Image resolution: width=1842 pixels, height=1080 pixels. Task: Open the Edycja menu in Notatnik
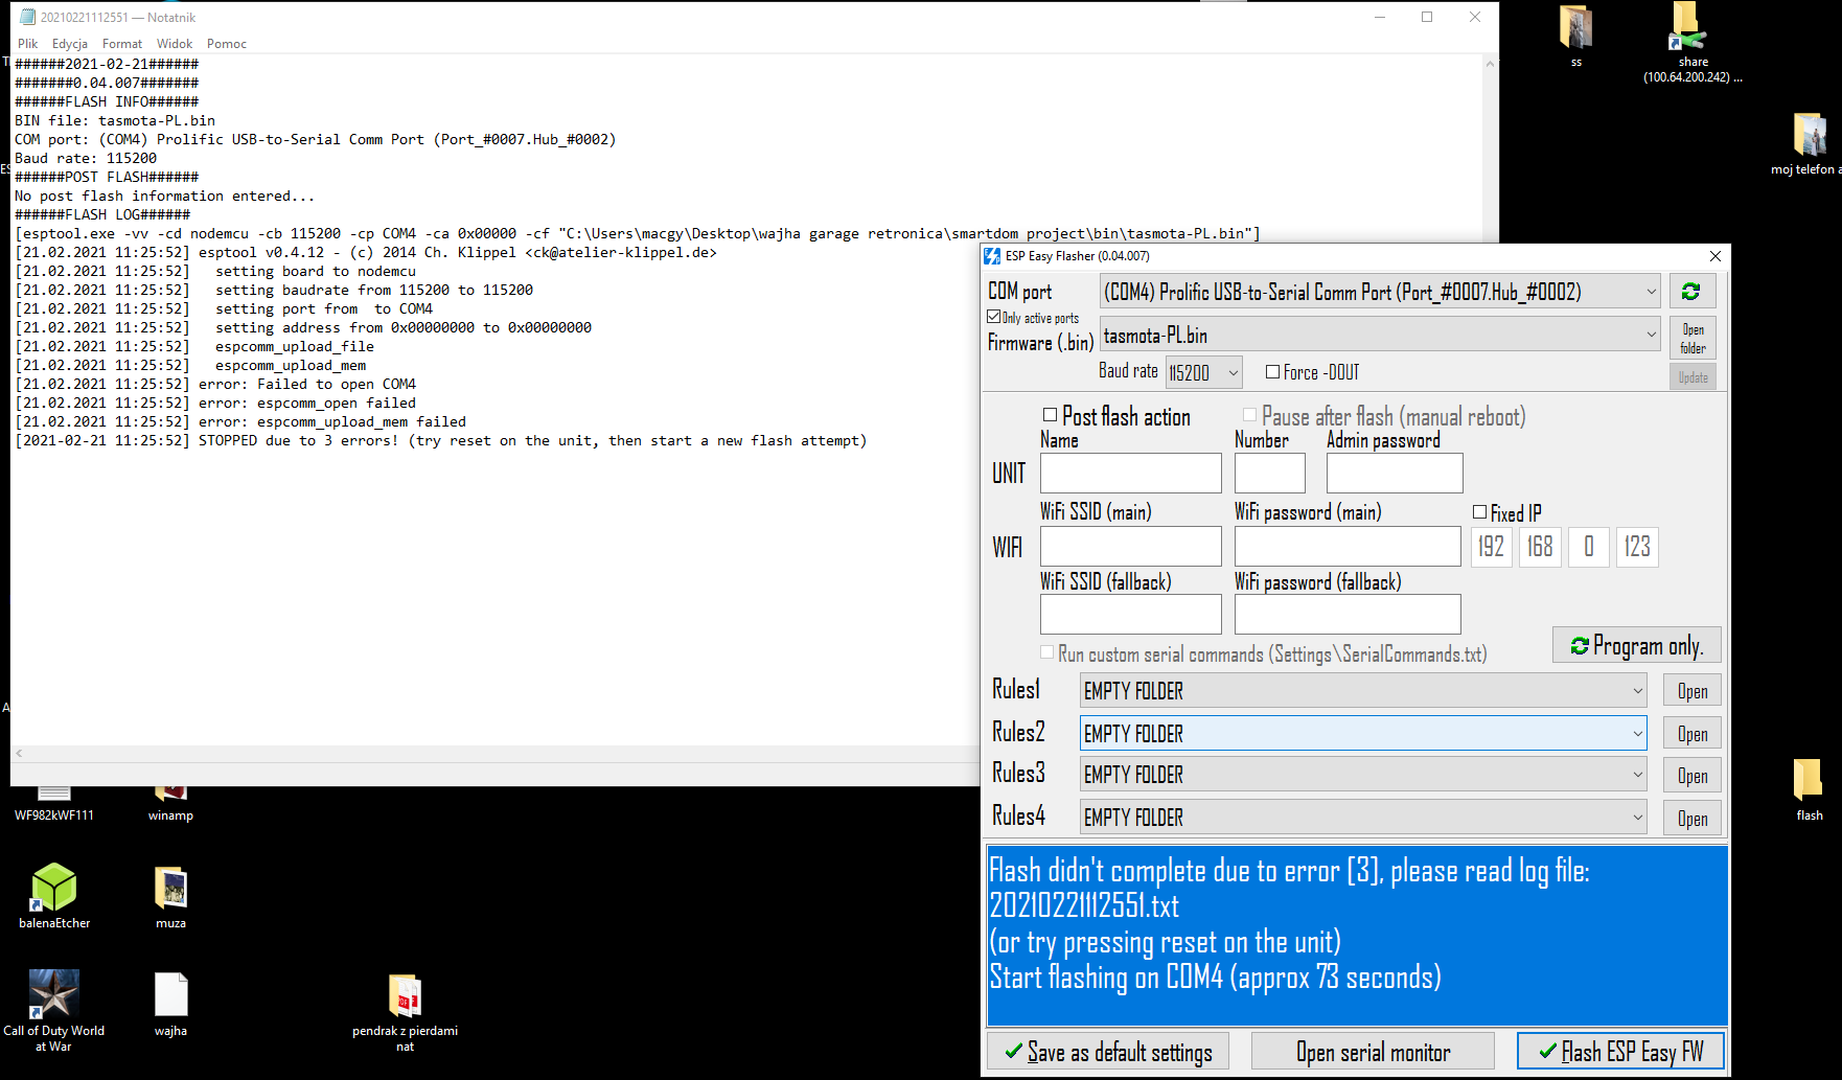[x=70, y=44]
